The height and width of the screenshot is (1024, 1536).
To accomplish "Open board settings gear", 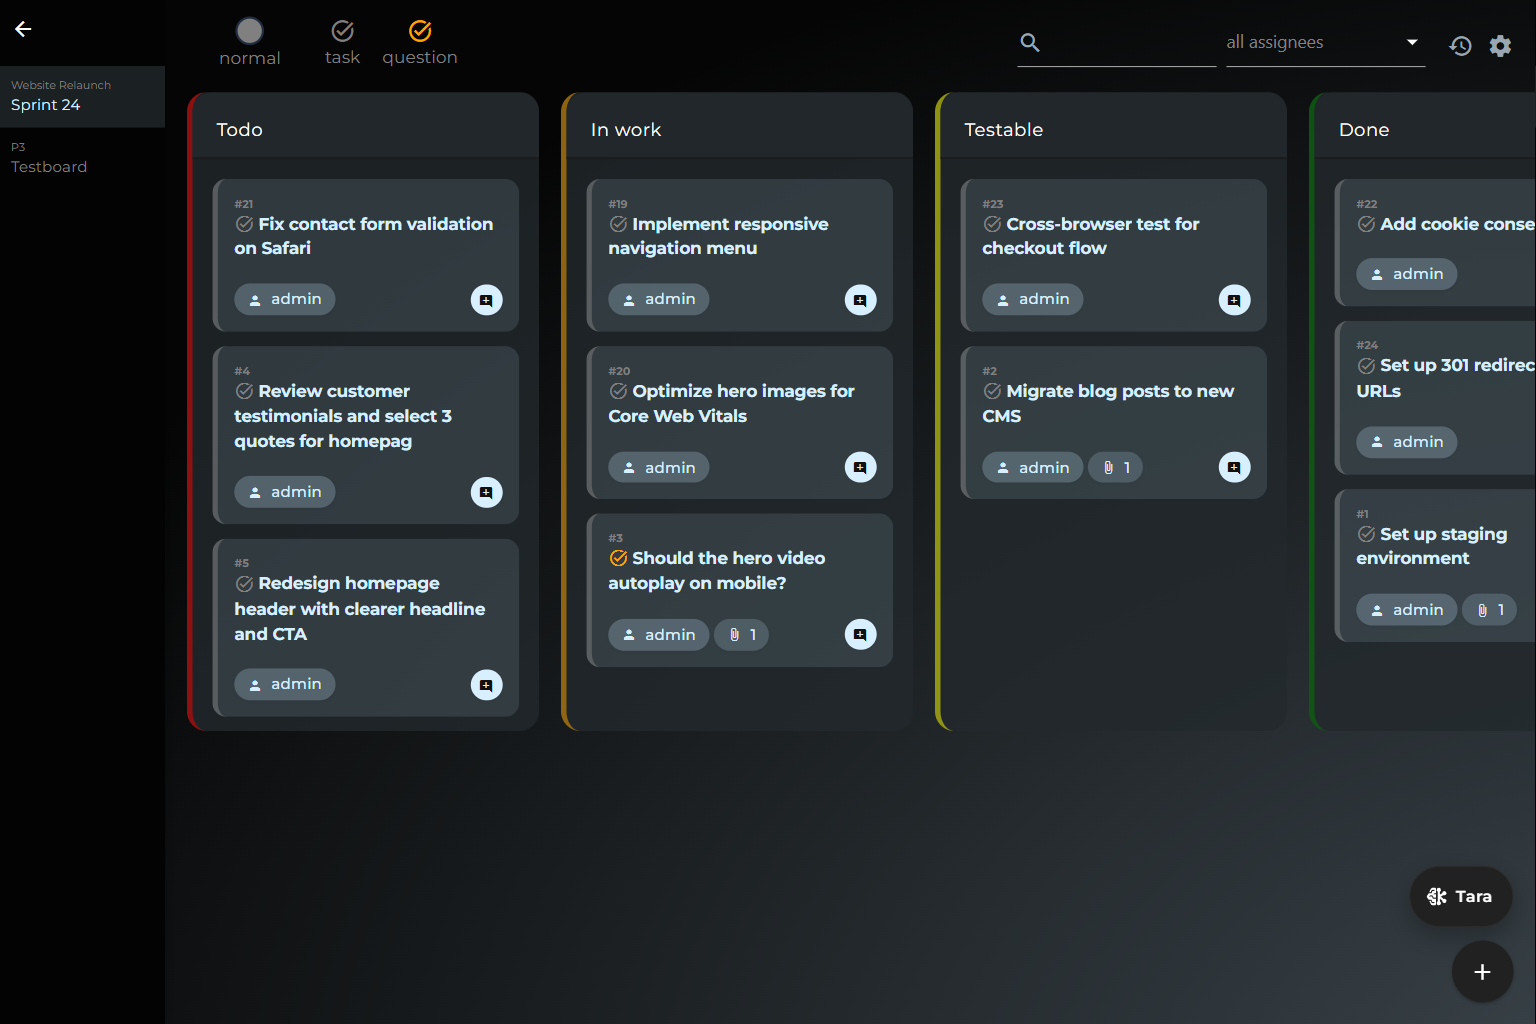I will [x=1500, y=45].
